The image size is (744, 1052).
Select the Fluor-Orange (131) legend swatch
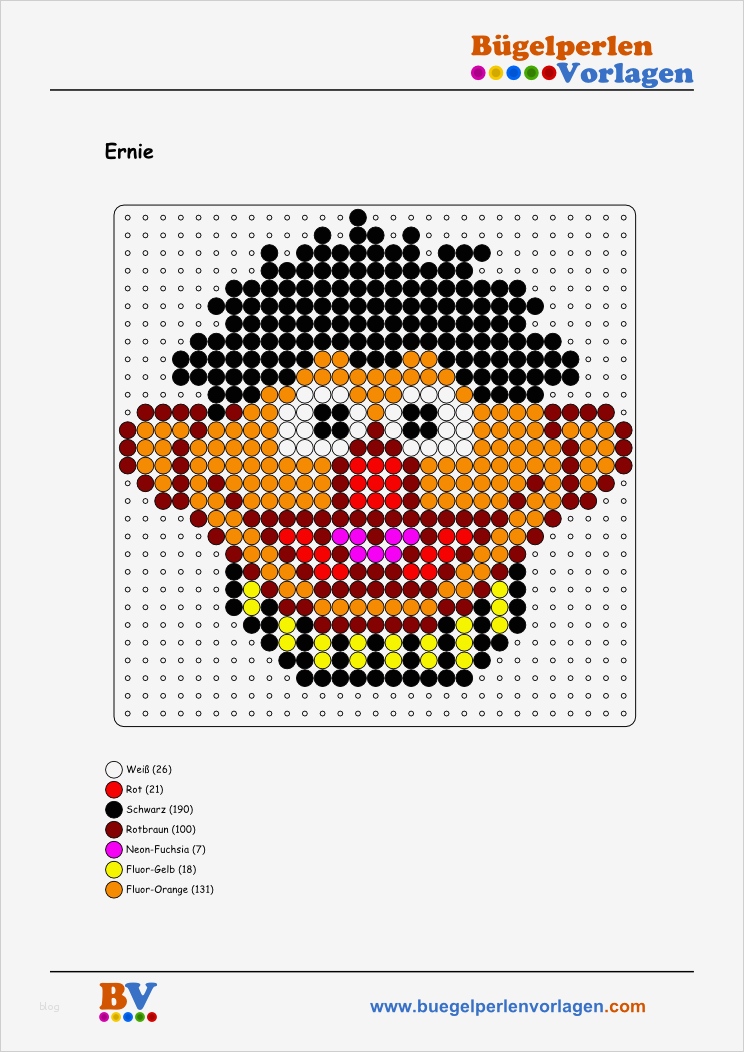point(115,890)
